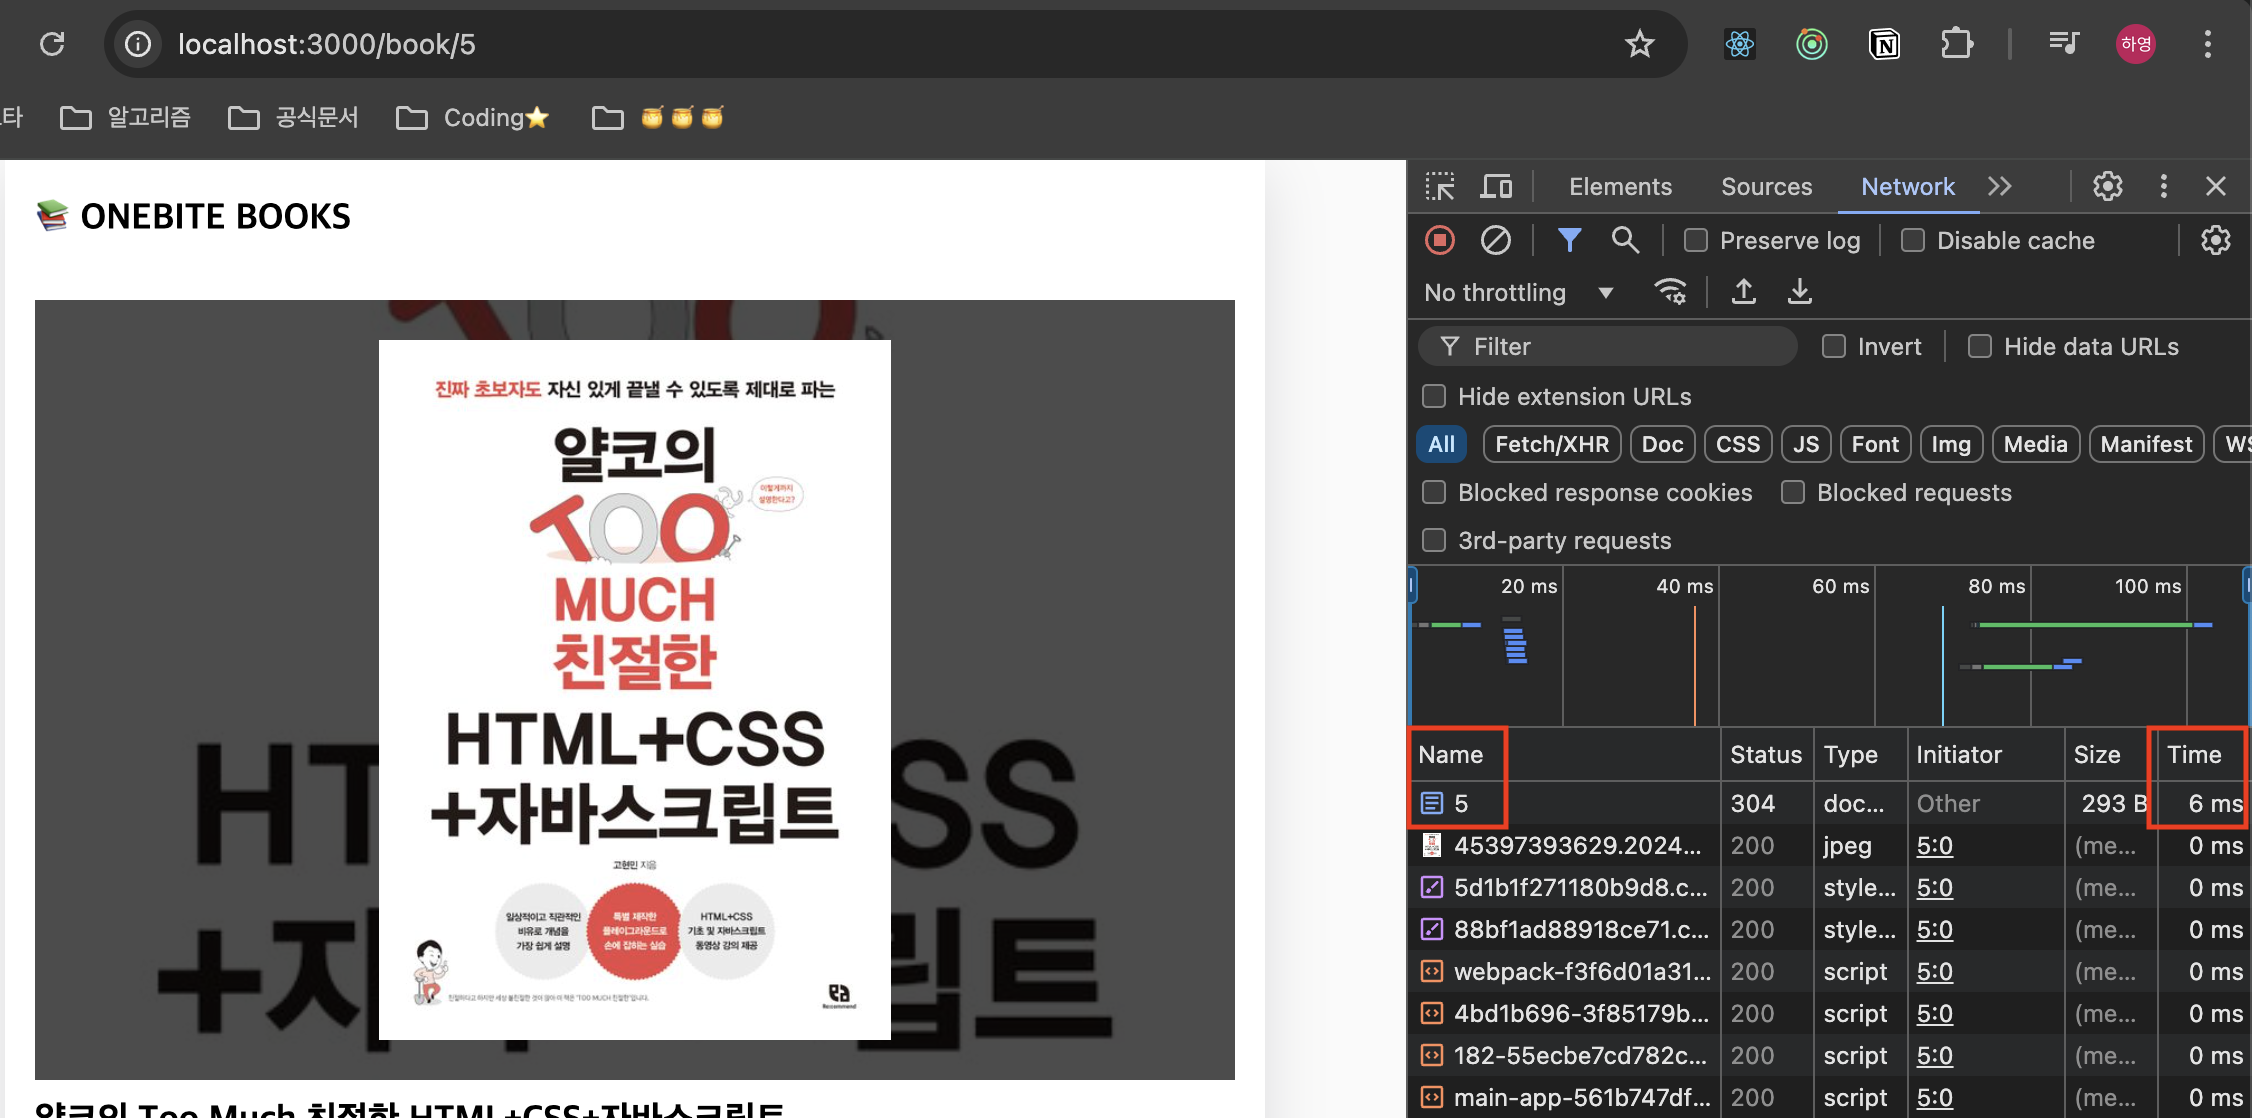Enable the Preserve log checkbox
The width and height of the screenshot is (2252, 1118).
pos(1696,241)
